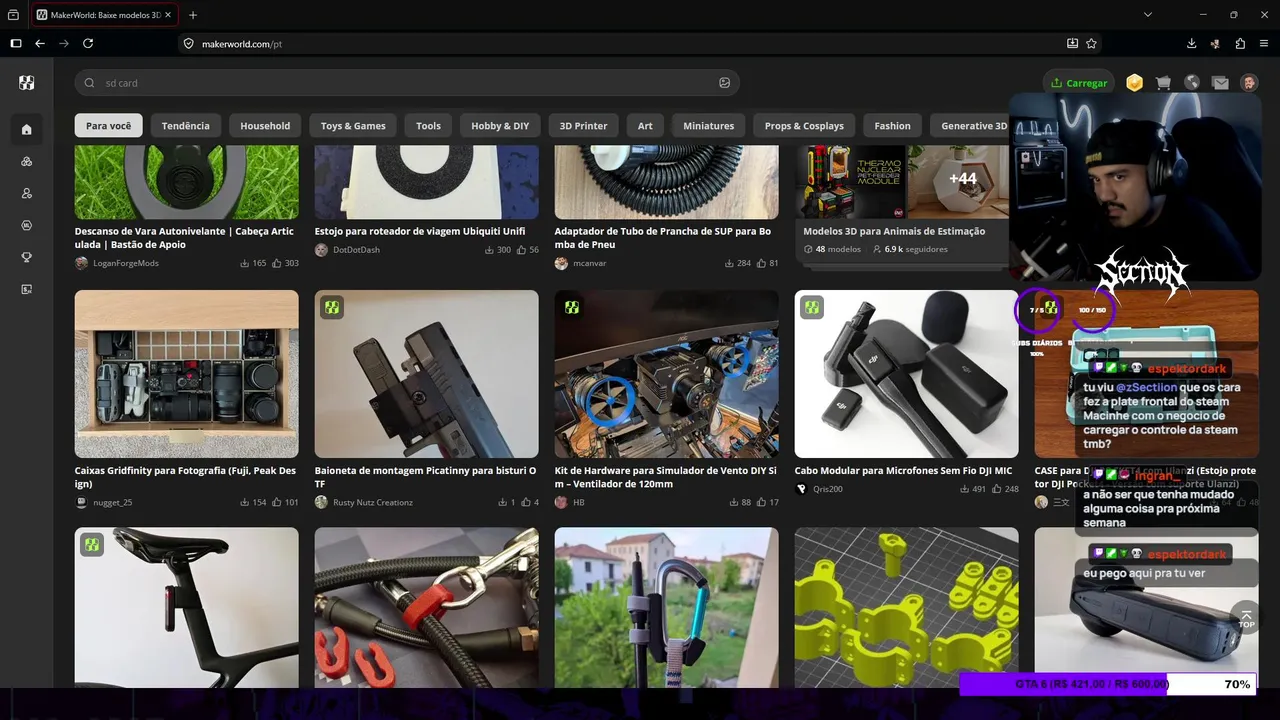Open the three-circles models icon in sidebar

[26, 161]
